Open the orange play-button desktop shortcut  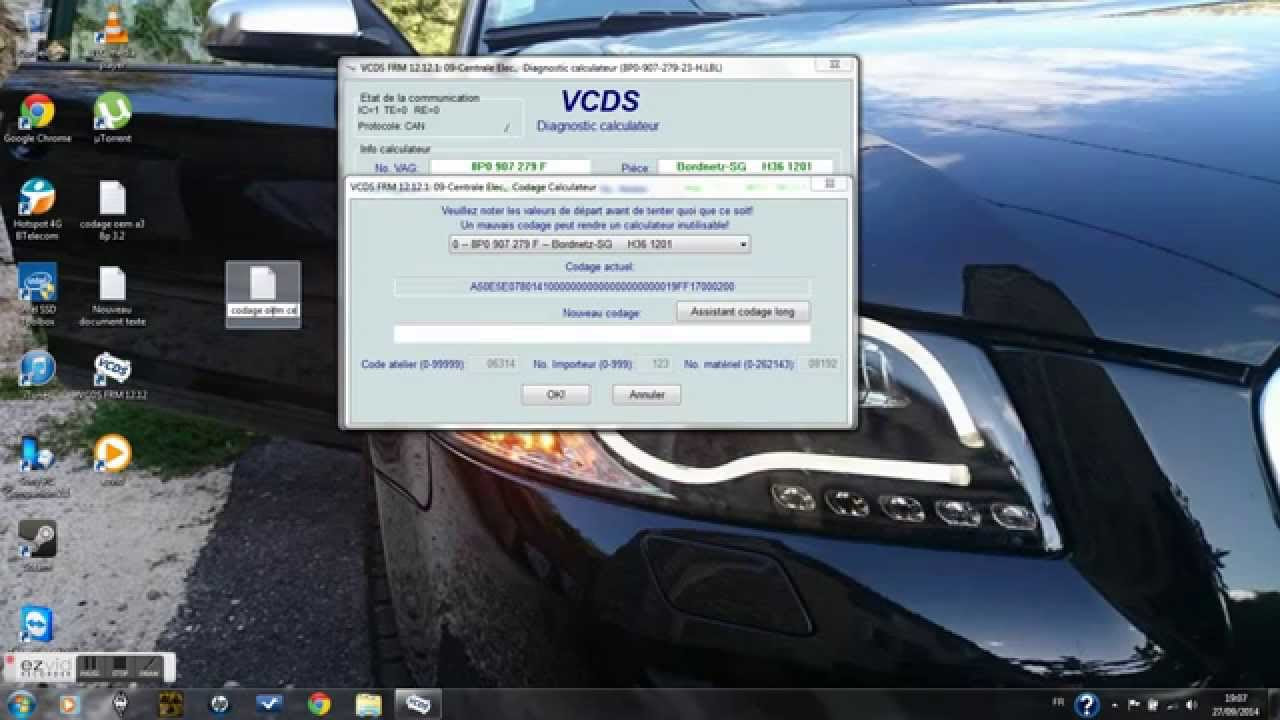[113, 458]
